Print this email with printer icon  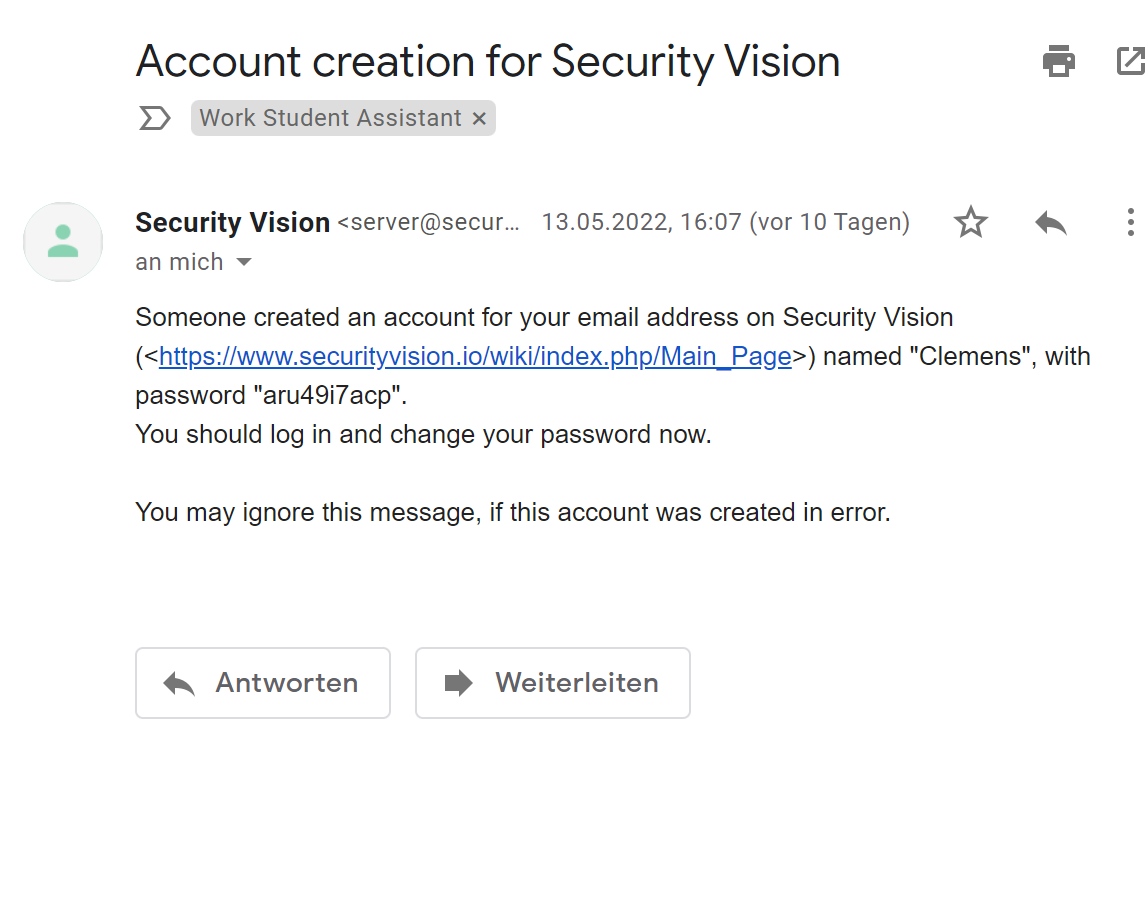point(1058,61)
